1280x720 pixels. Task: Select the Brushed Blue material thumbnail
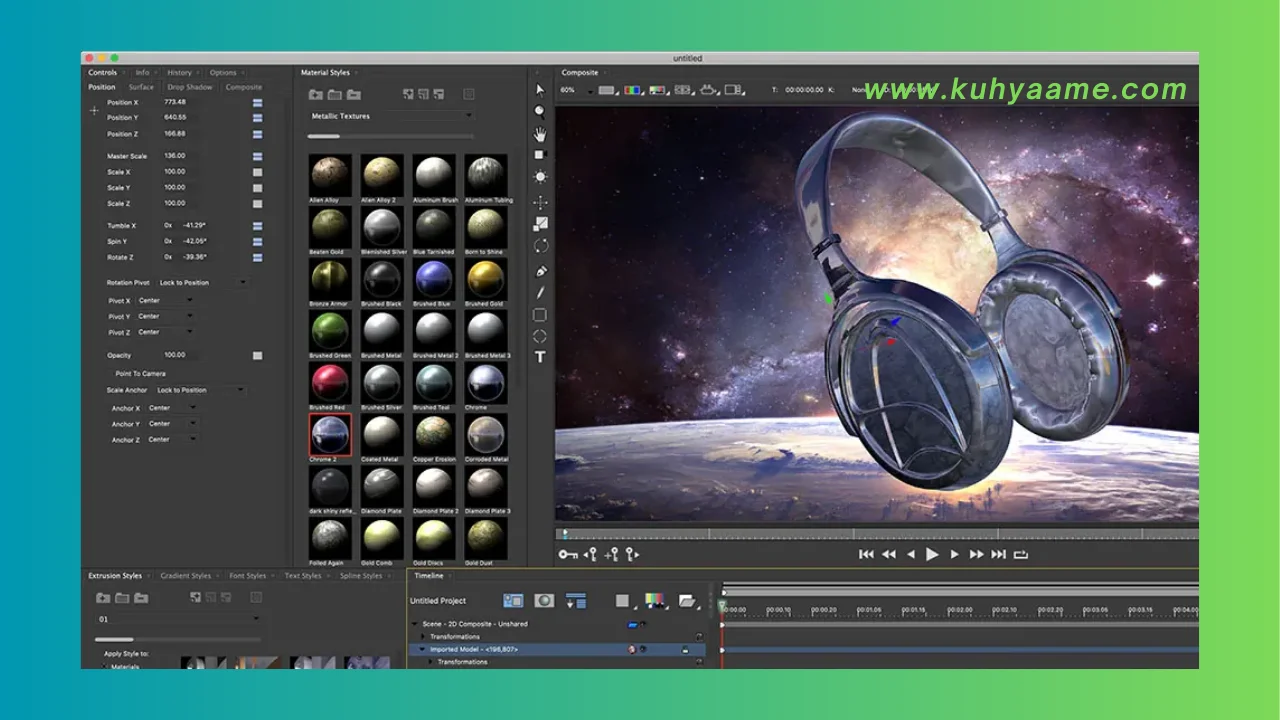432,280
